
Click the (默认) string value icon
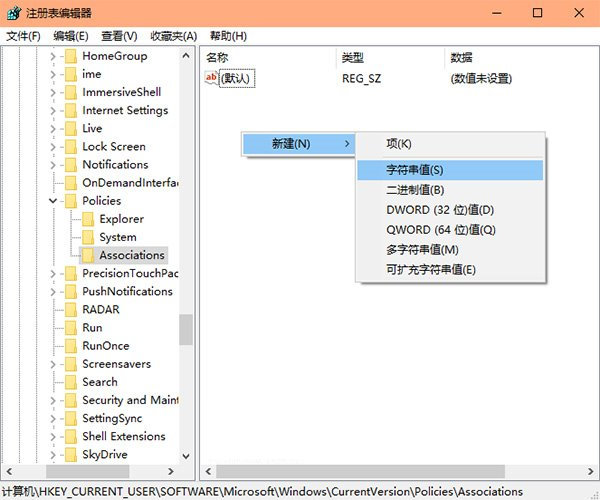(211, 78)
